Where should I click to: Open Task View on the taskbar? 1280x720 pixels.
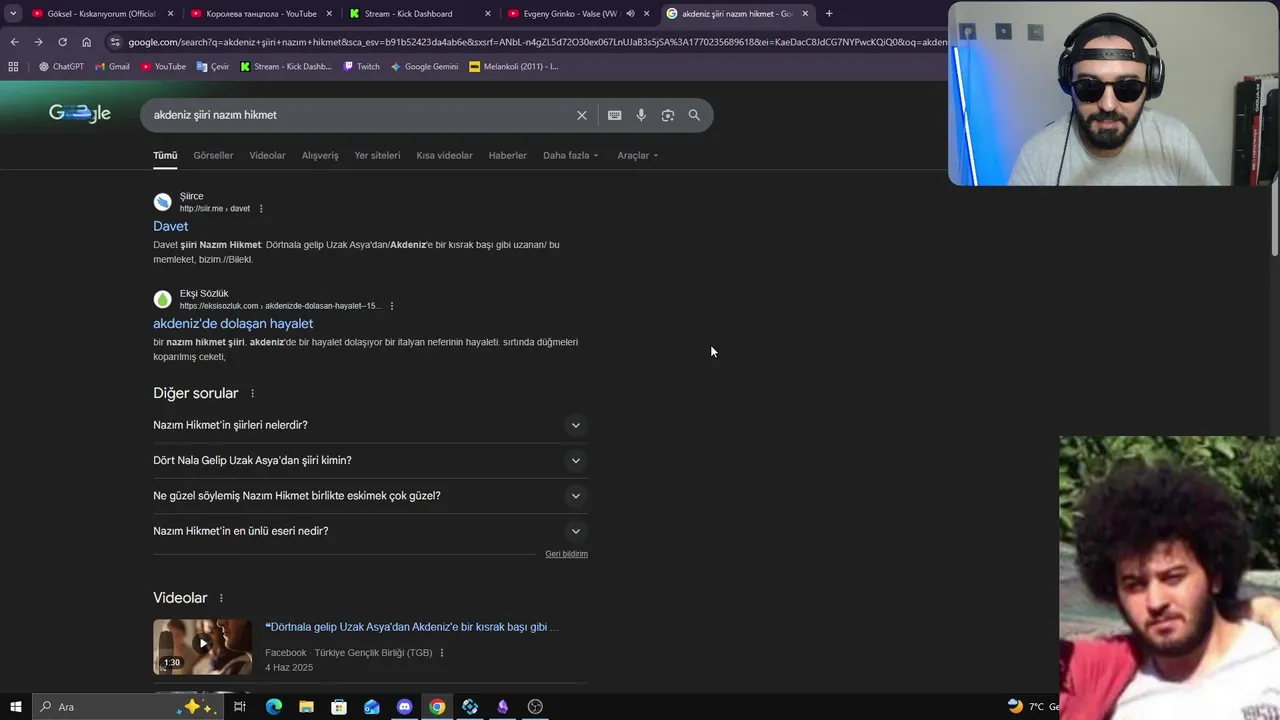[240, 707]
